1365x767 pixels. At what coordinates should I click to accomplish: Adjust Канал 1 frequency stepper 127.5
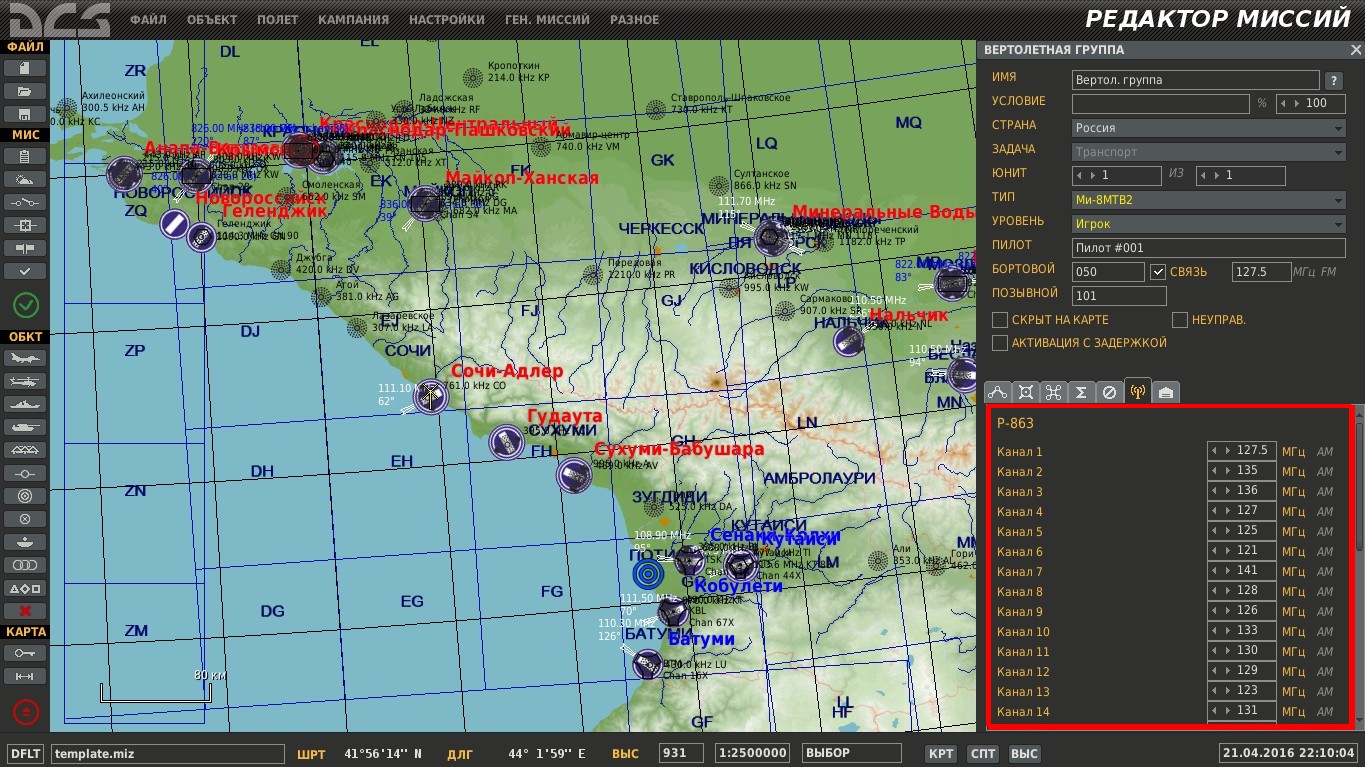tap(1241, 451)
